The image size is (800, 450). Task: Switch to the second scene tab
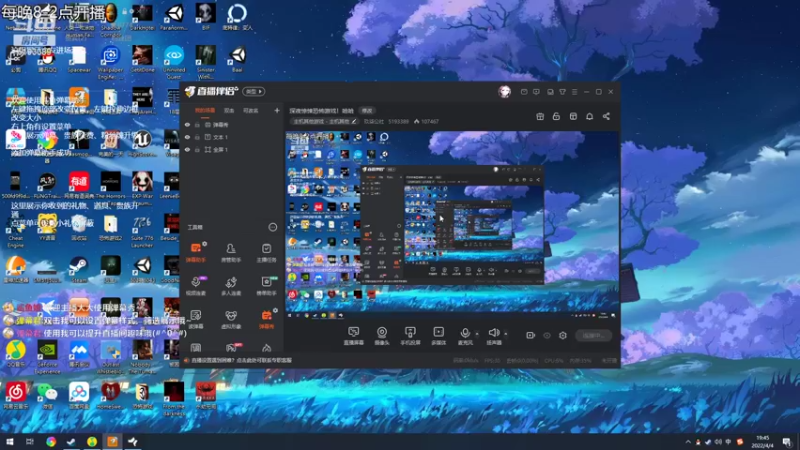click(229, 111)
